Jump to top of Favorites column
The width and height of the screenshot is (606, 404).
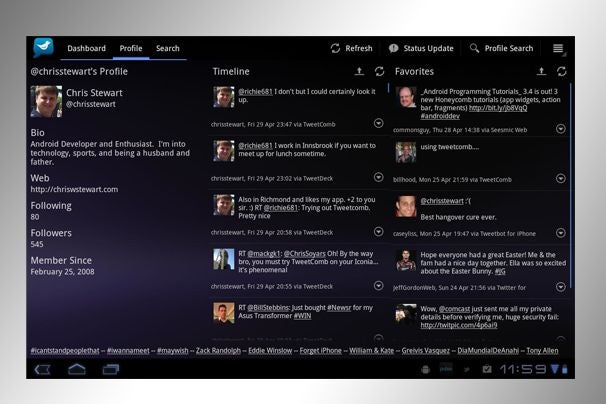click(541, 71)
